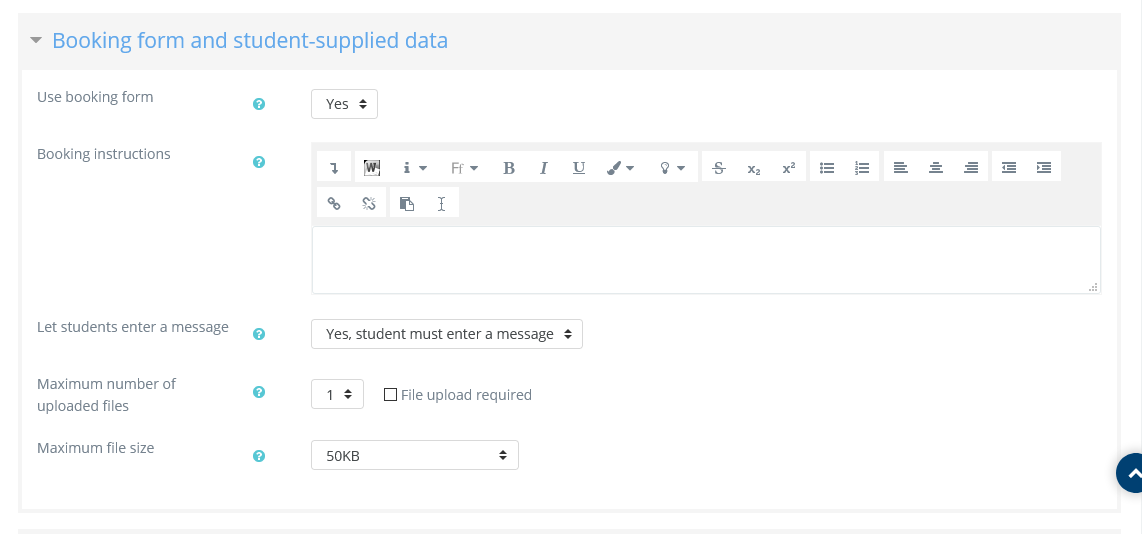Insert an unordered bullet list
The image size is (1142, 534).
click(827, 168)
